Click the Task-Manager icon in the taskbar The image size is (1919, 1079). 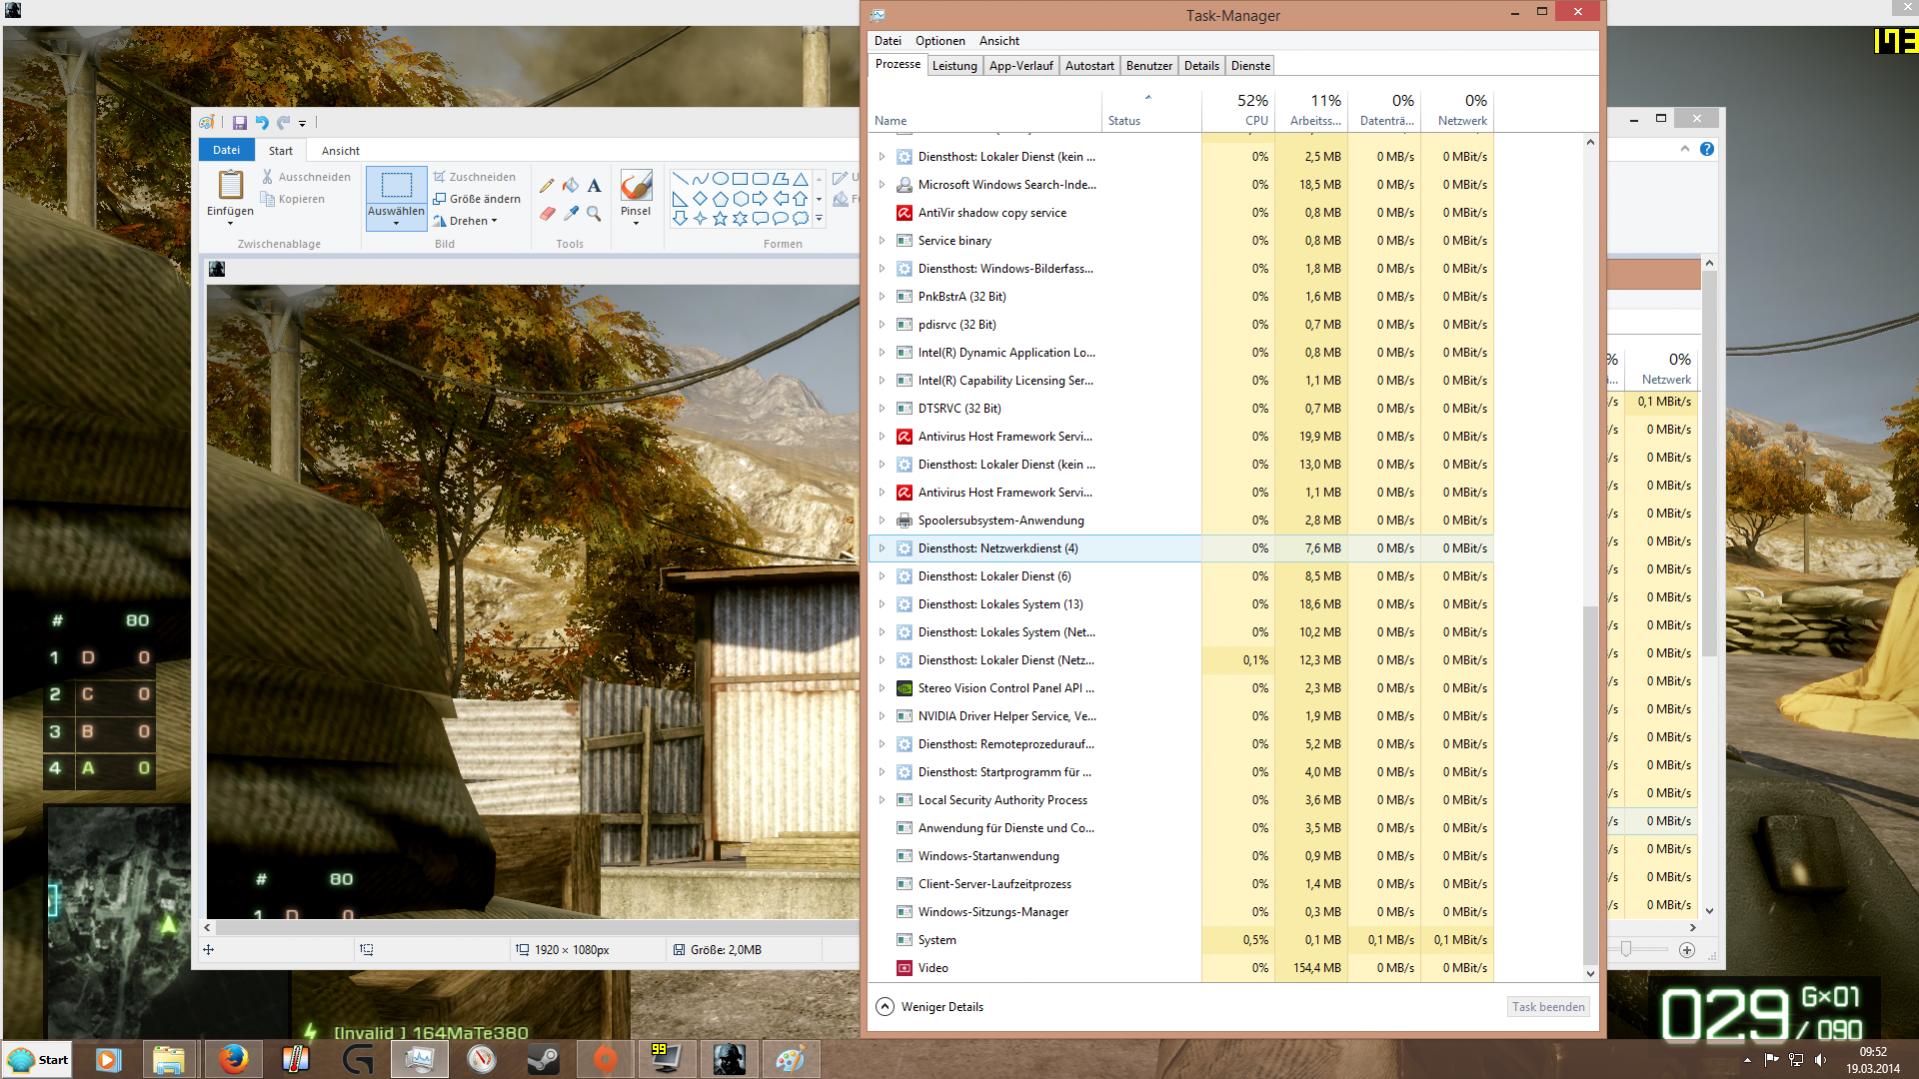419,1059
